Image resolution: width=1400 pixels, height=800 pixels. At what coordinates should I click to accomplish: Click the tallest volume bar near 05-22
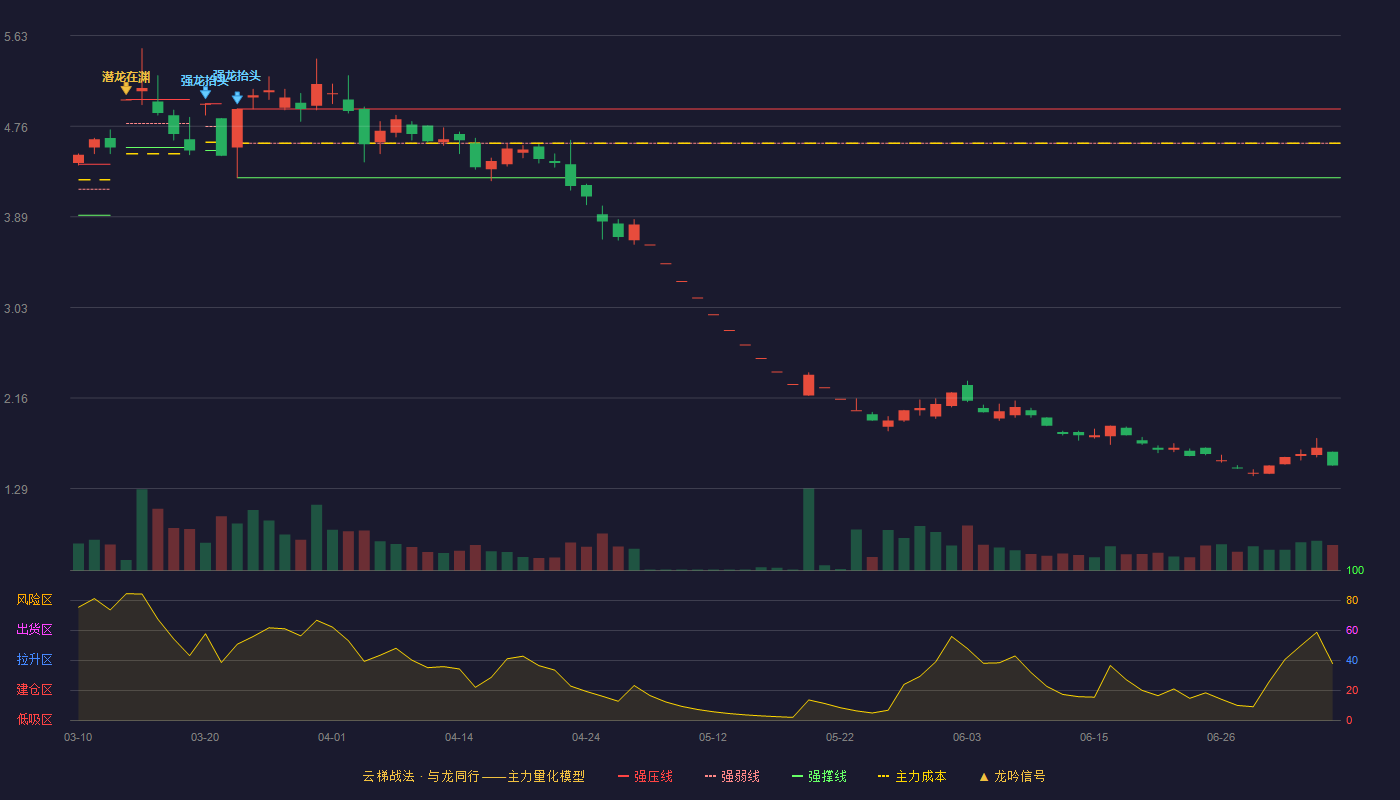tap(808, 530)
